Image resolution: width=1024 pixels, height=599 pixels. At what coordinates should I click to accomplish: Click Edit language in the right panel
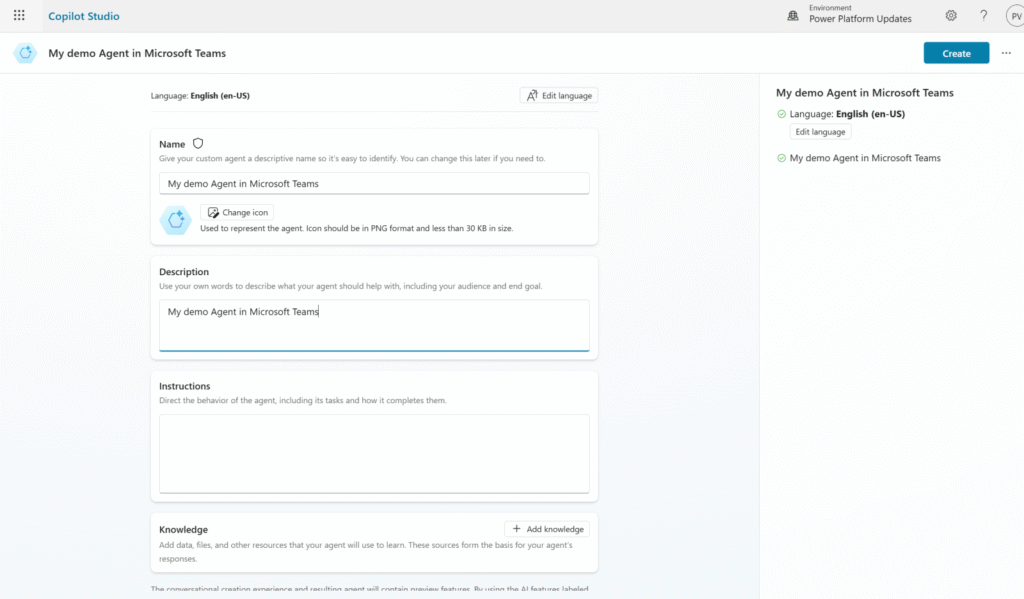click(x=820, y=132)
